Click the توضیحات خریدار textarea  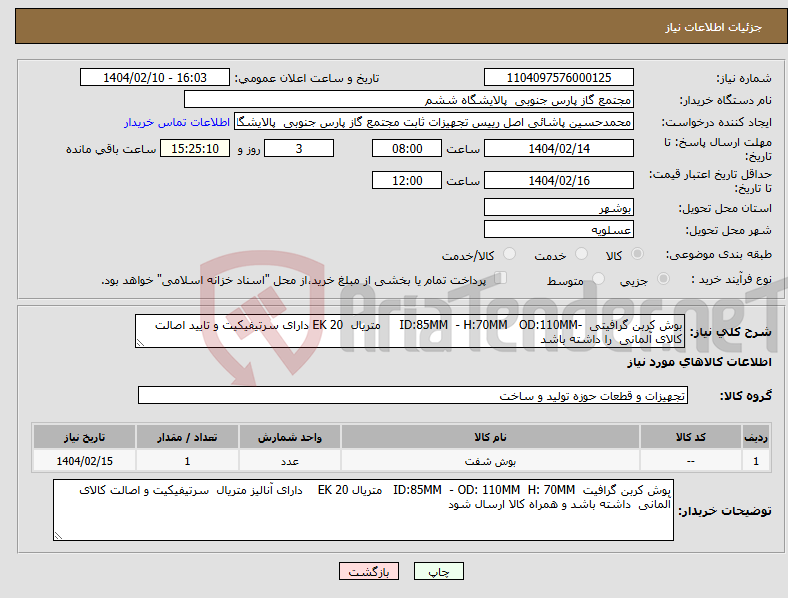coord(363,510)
